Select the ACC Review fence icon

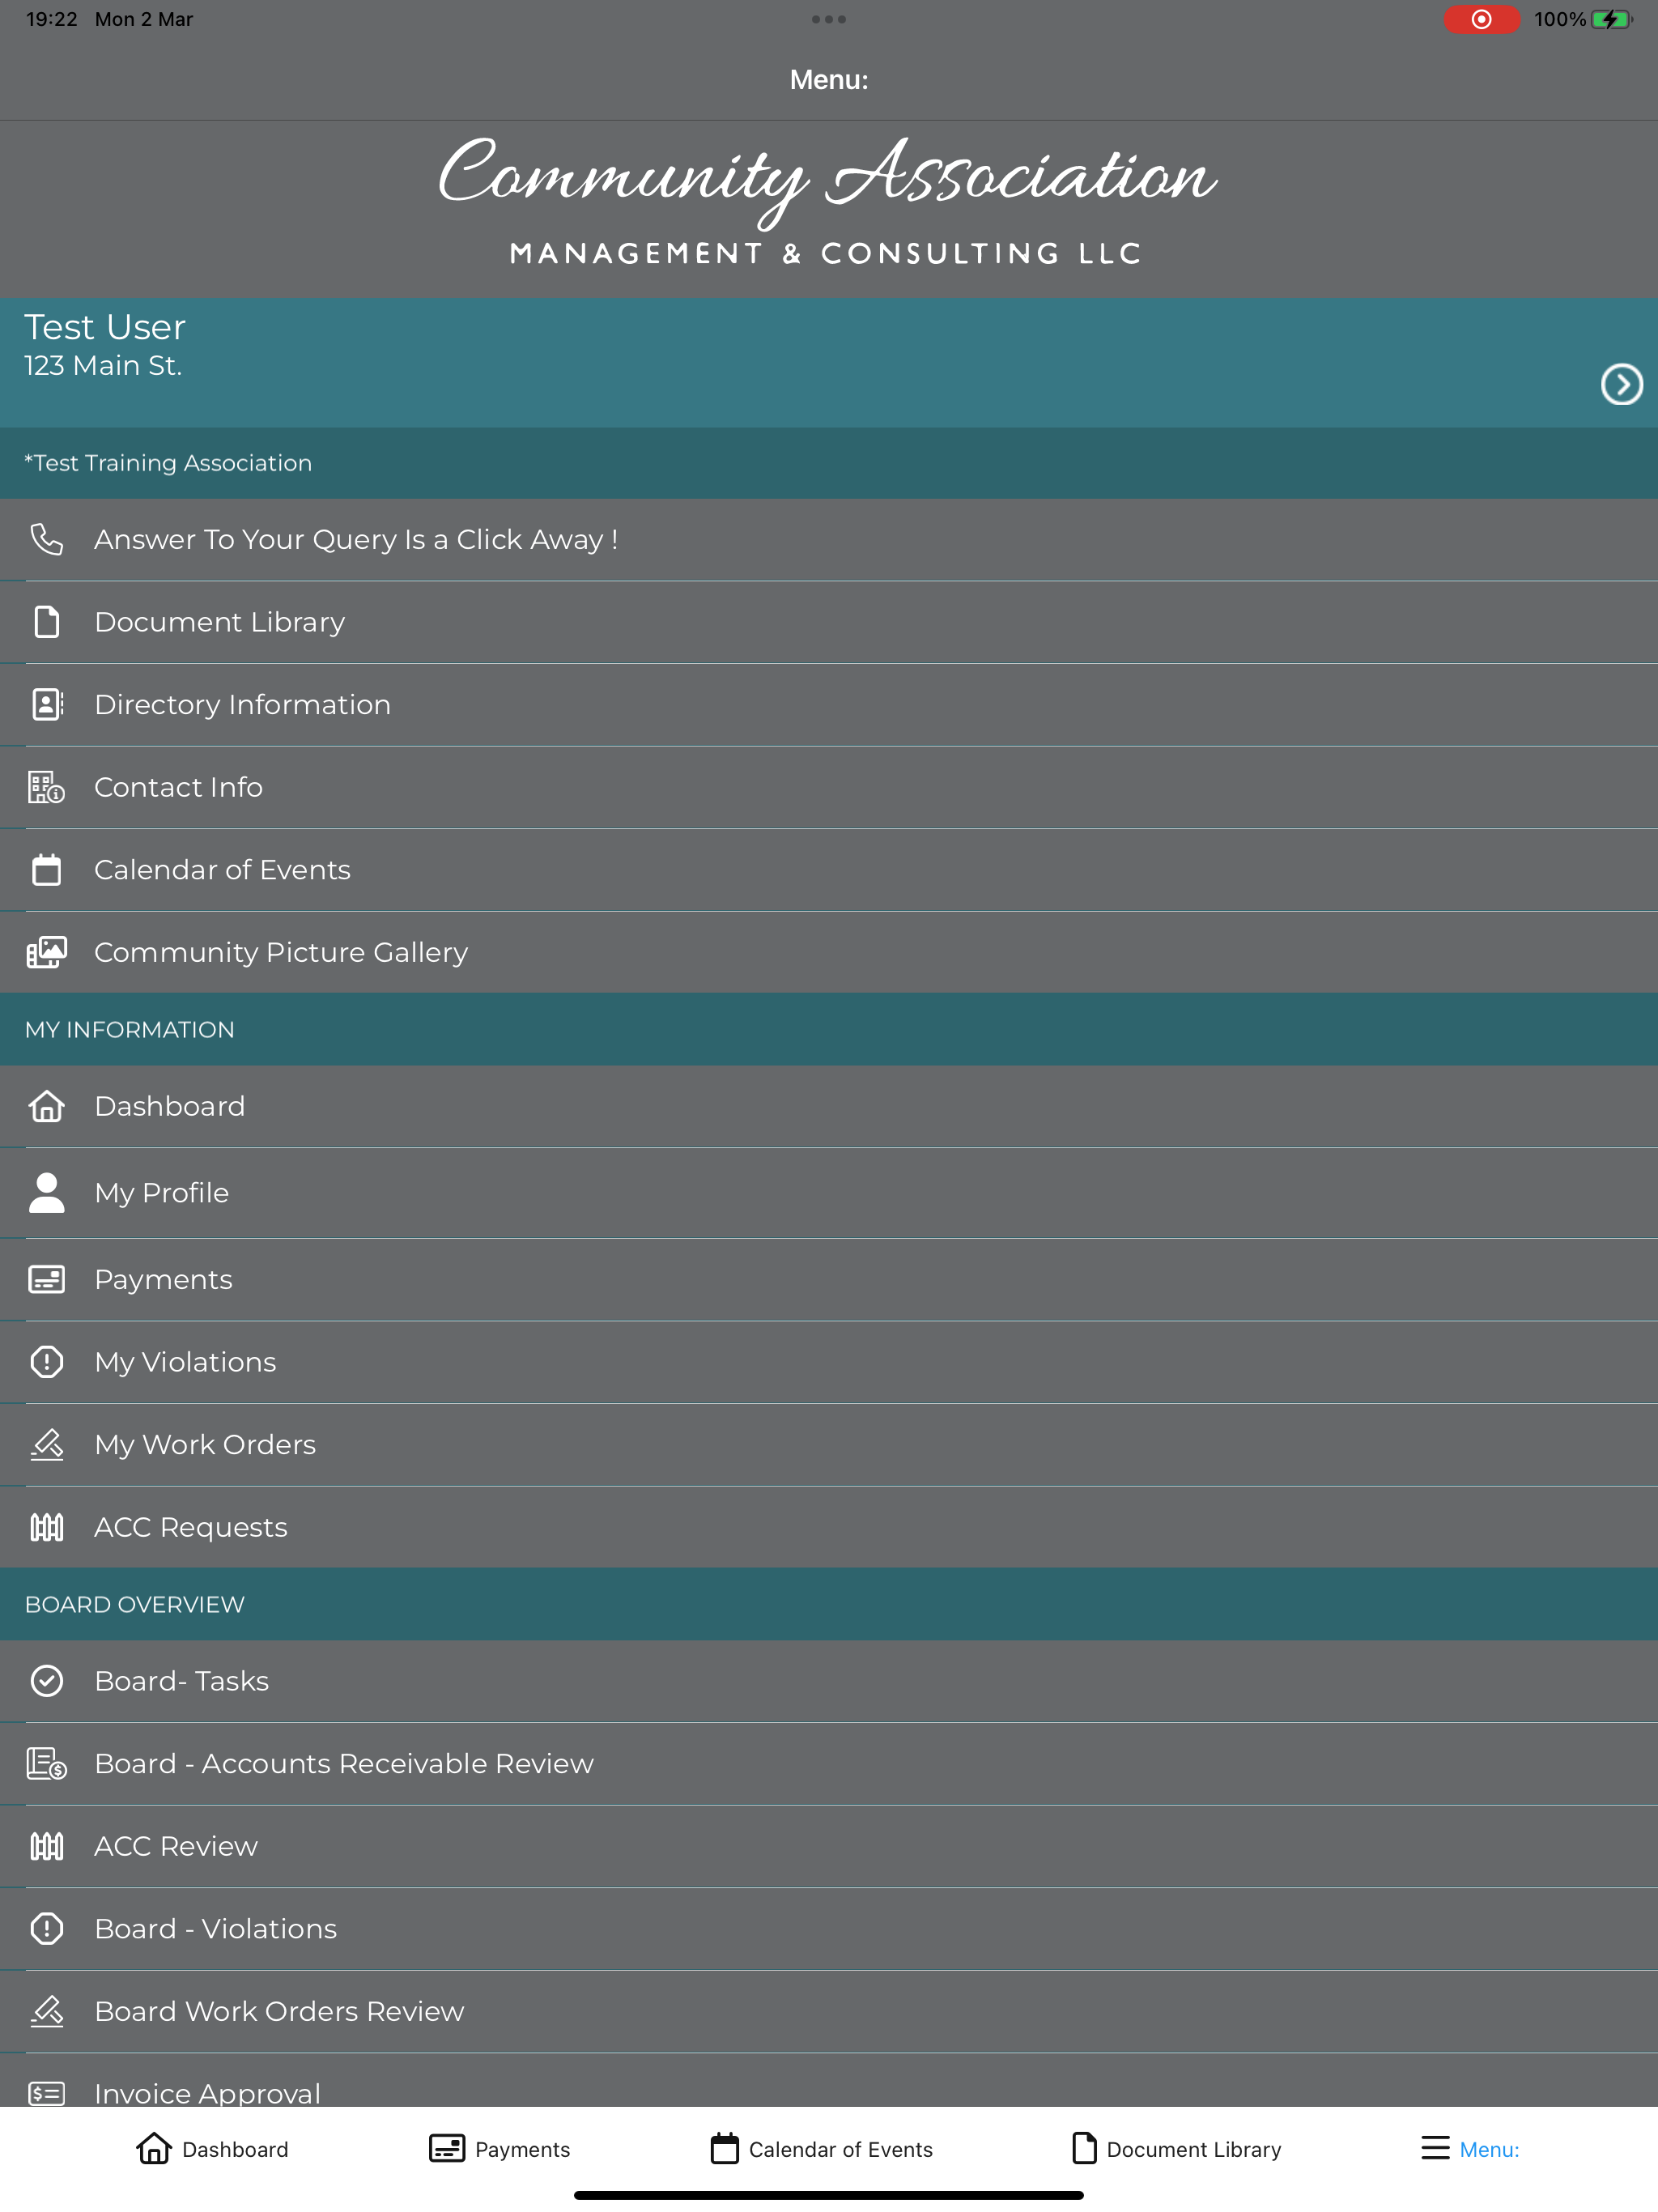pyautogui.click(x=47, y=1846)
